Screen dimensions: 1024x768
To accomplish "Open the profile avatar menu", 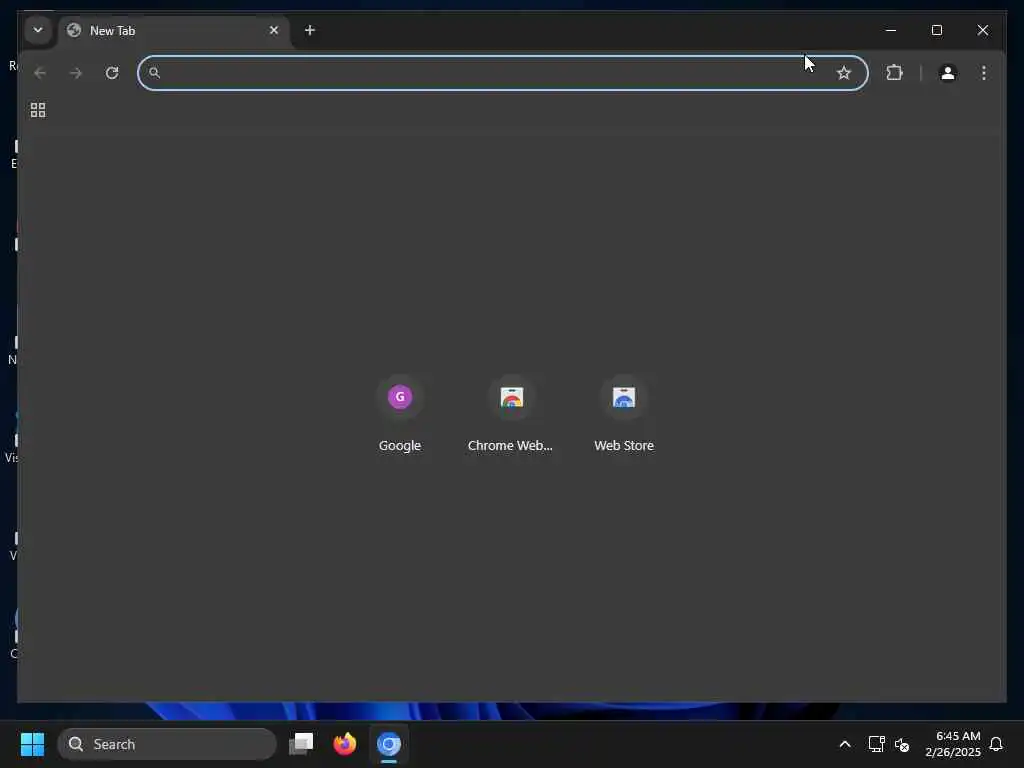I will coord(948,72).
